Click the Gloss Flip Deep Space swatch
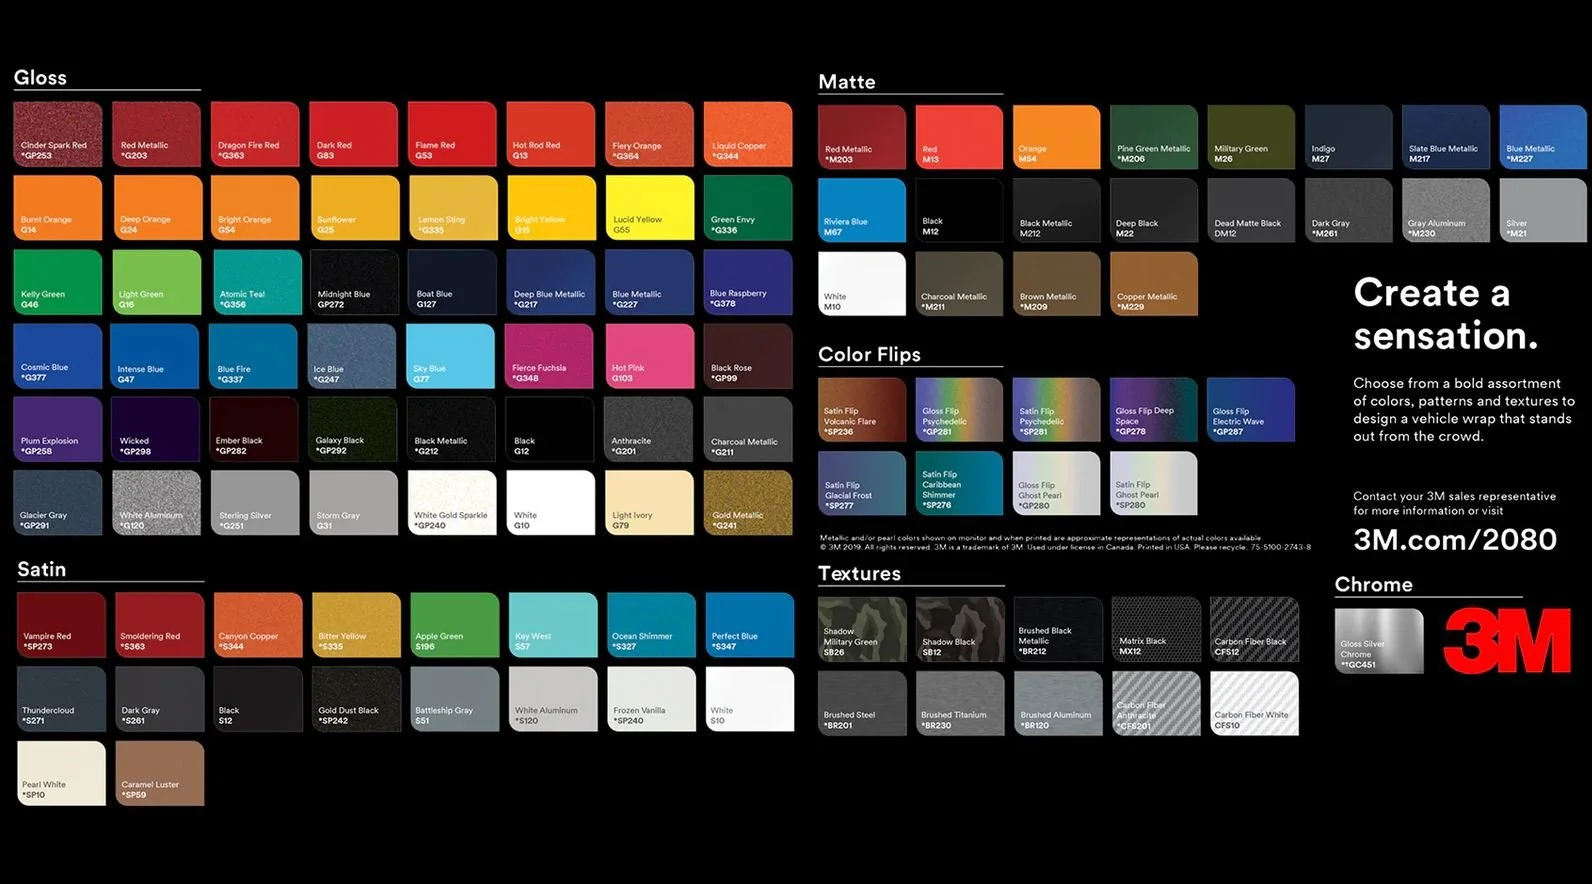 tap(1154, 410)
